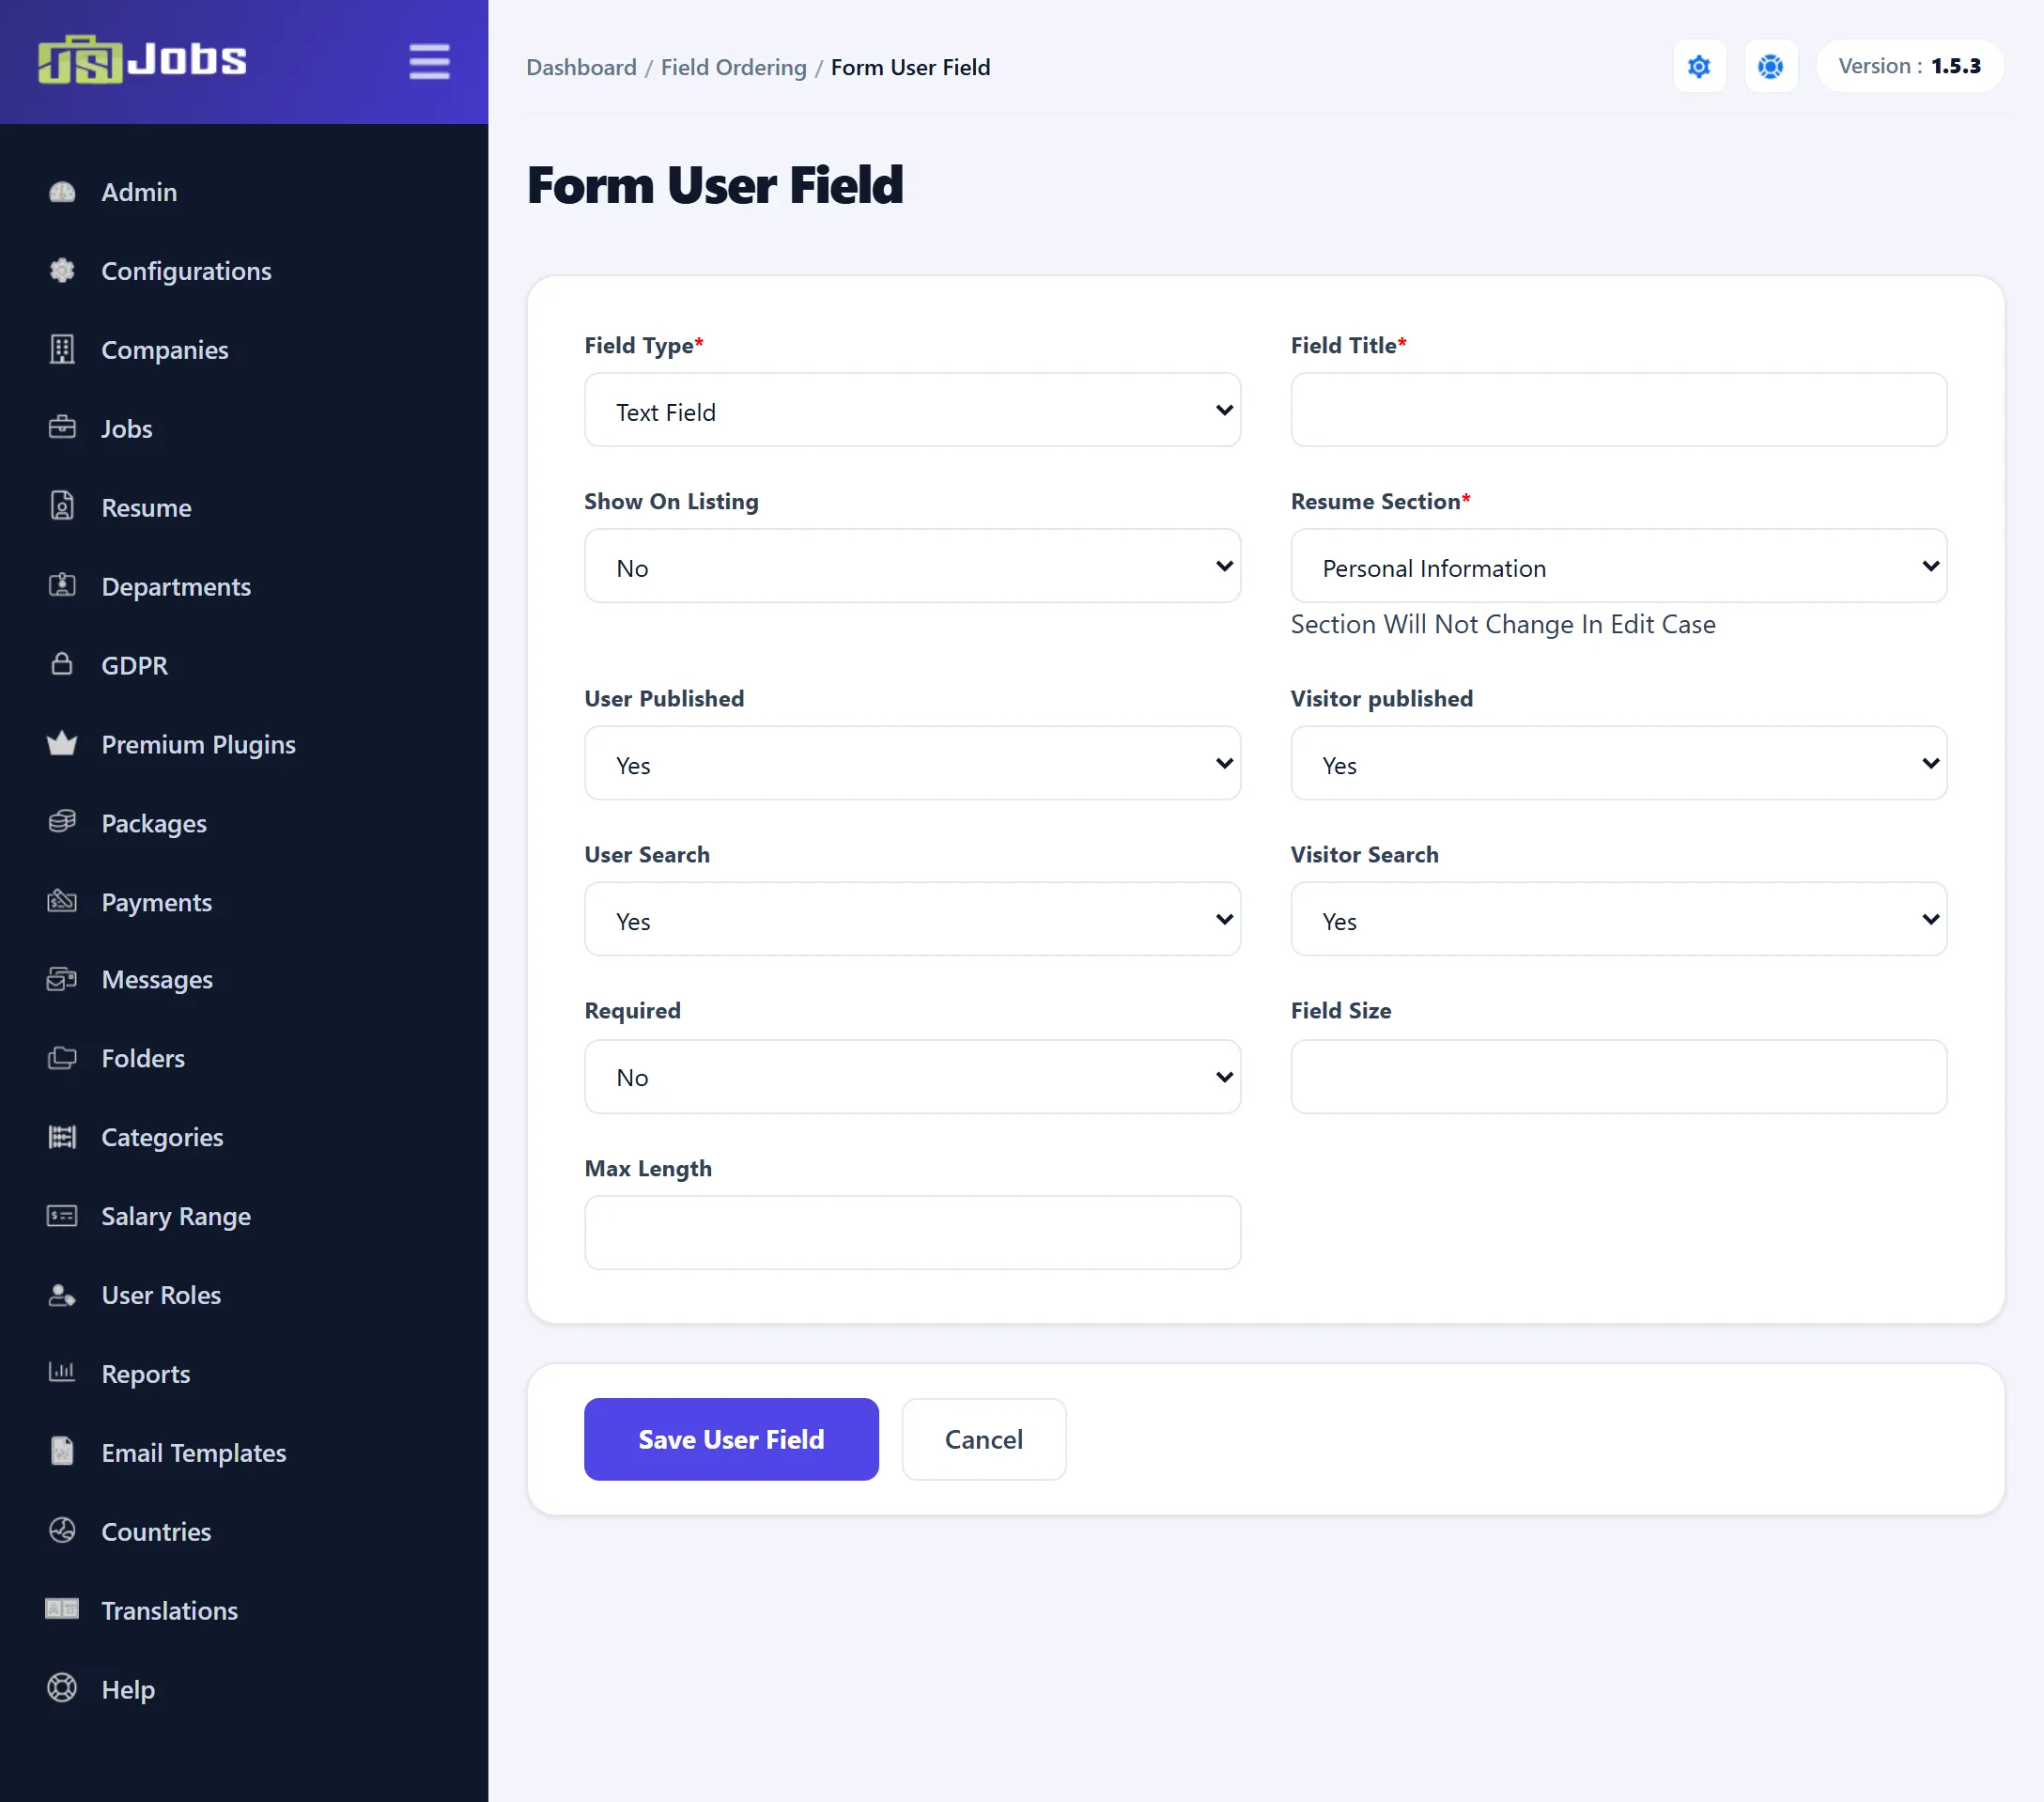This screenshot has width=2044, height=1802.
Task: Open Email Templates in the sidebar
Action: coord(194,1454)
